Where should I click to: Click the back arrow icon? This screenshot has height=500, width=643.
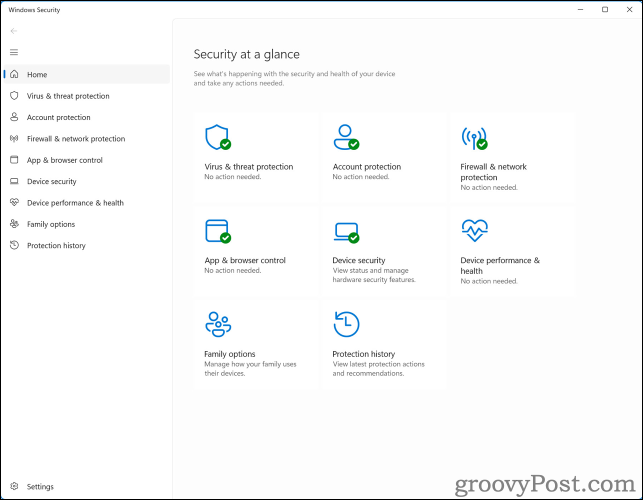coord(14,31)
